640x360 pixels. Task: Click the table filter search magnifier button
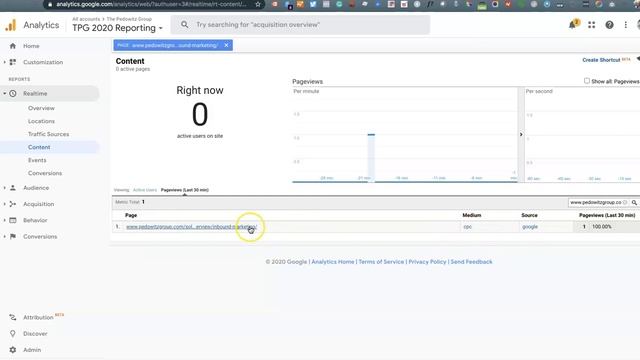tap(634, 202)
